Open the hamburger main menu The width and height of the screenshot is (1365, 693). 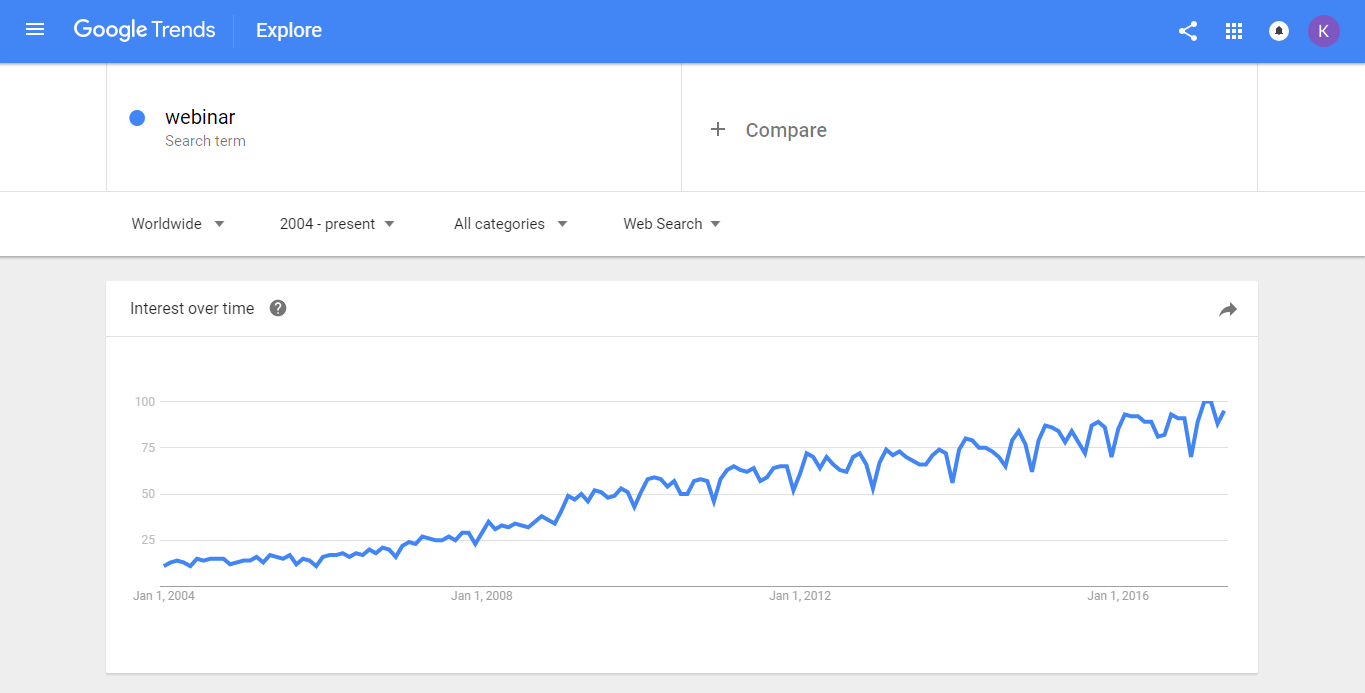(x=35, y=30)
